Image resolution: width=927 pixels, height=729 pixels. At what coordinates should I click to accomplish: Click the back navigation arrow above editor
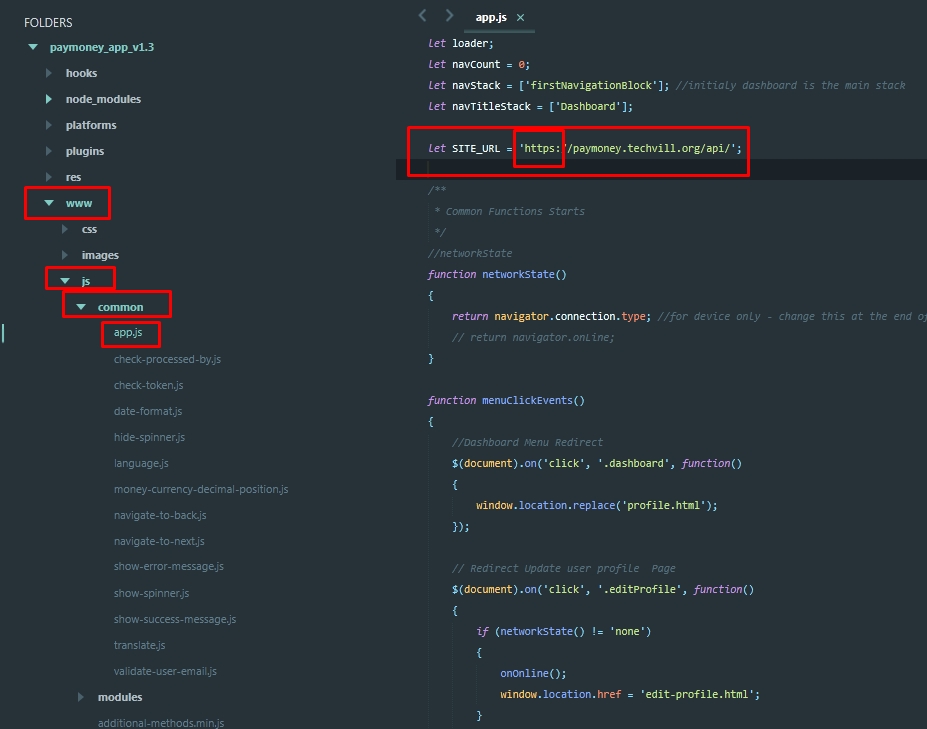(x=422, y=16)
